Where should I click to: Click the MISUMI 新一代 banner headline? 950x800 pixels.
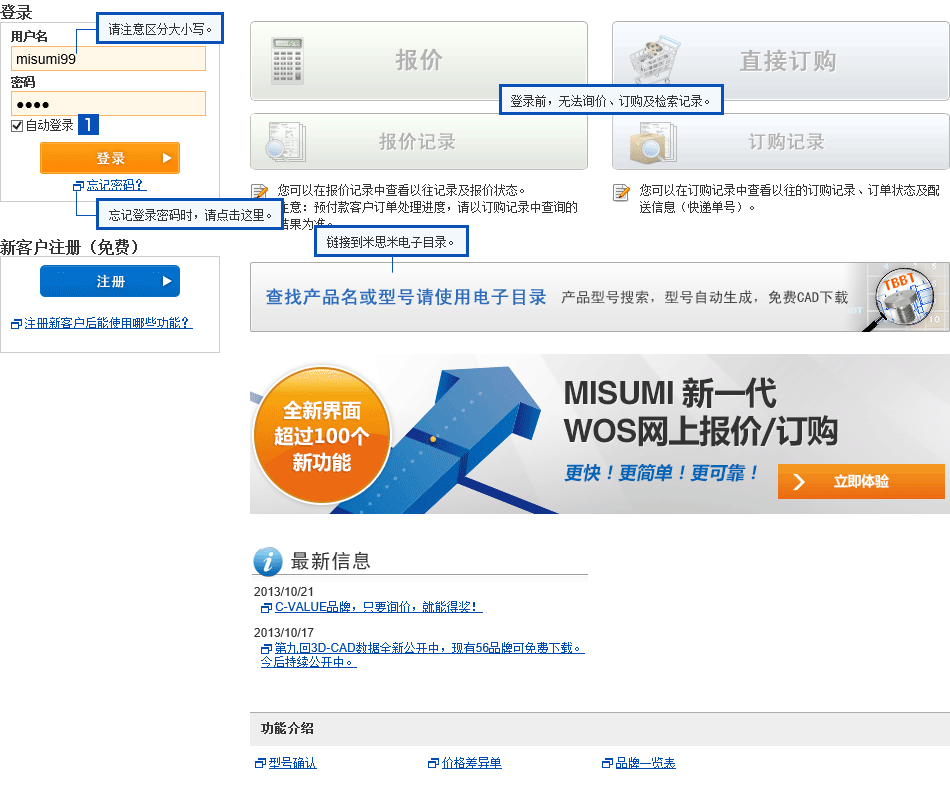pyautogui.click(x=669, y=393)
